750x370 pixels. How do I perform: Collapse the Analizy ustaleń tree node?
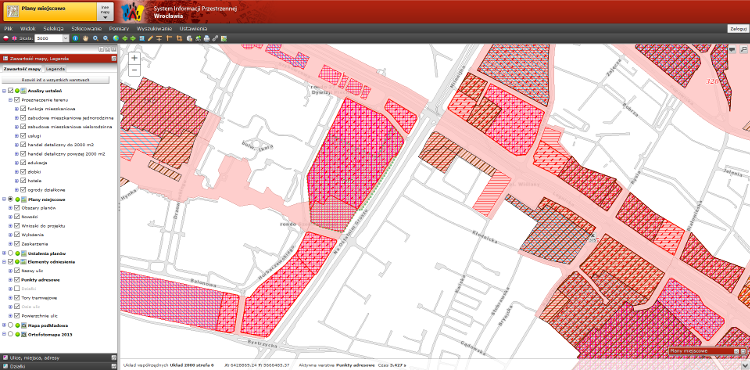(x=4, y=91)
